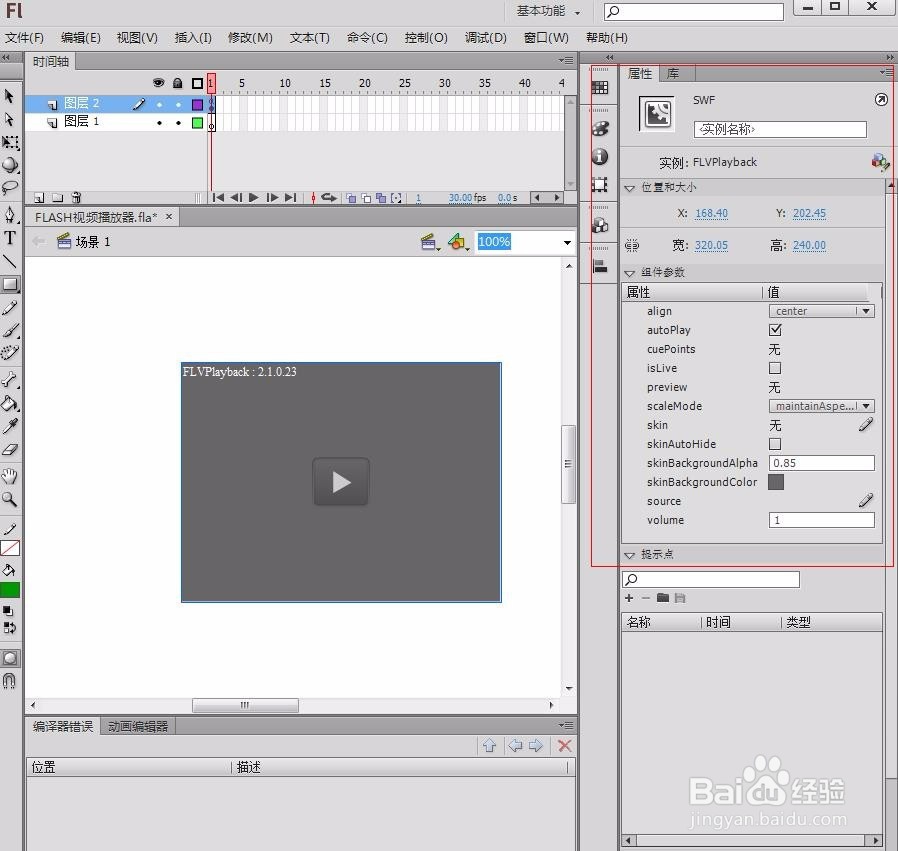Switch to the 库 tab
Image resolution: width=898 pixels, height=851 pixels.
(x=673, y=73)
